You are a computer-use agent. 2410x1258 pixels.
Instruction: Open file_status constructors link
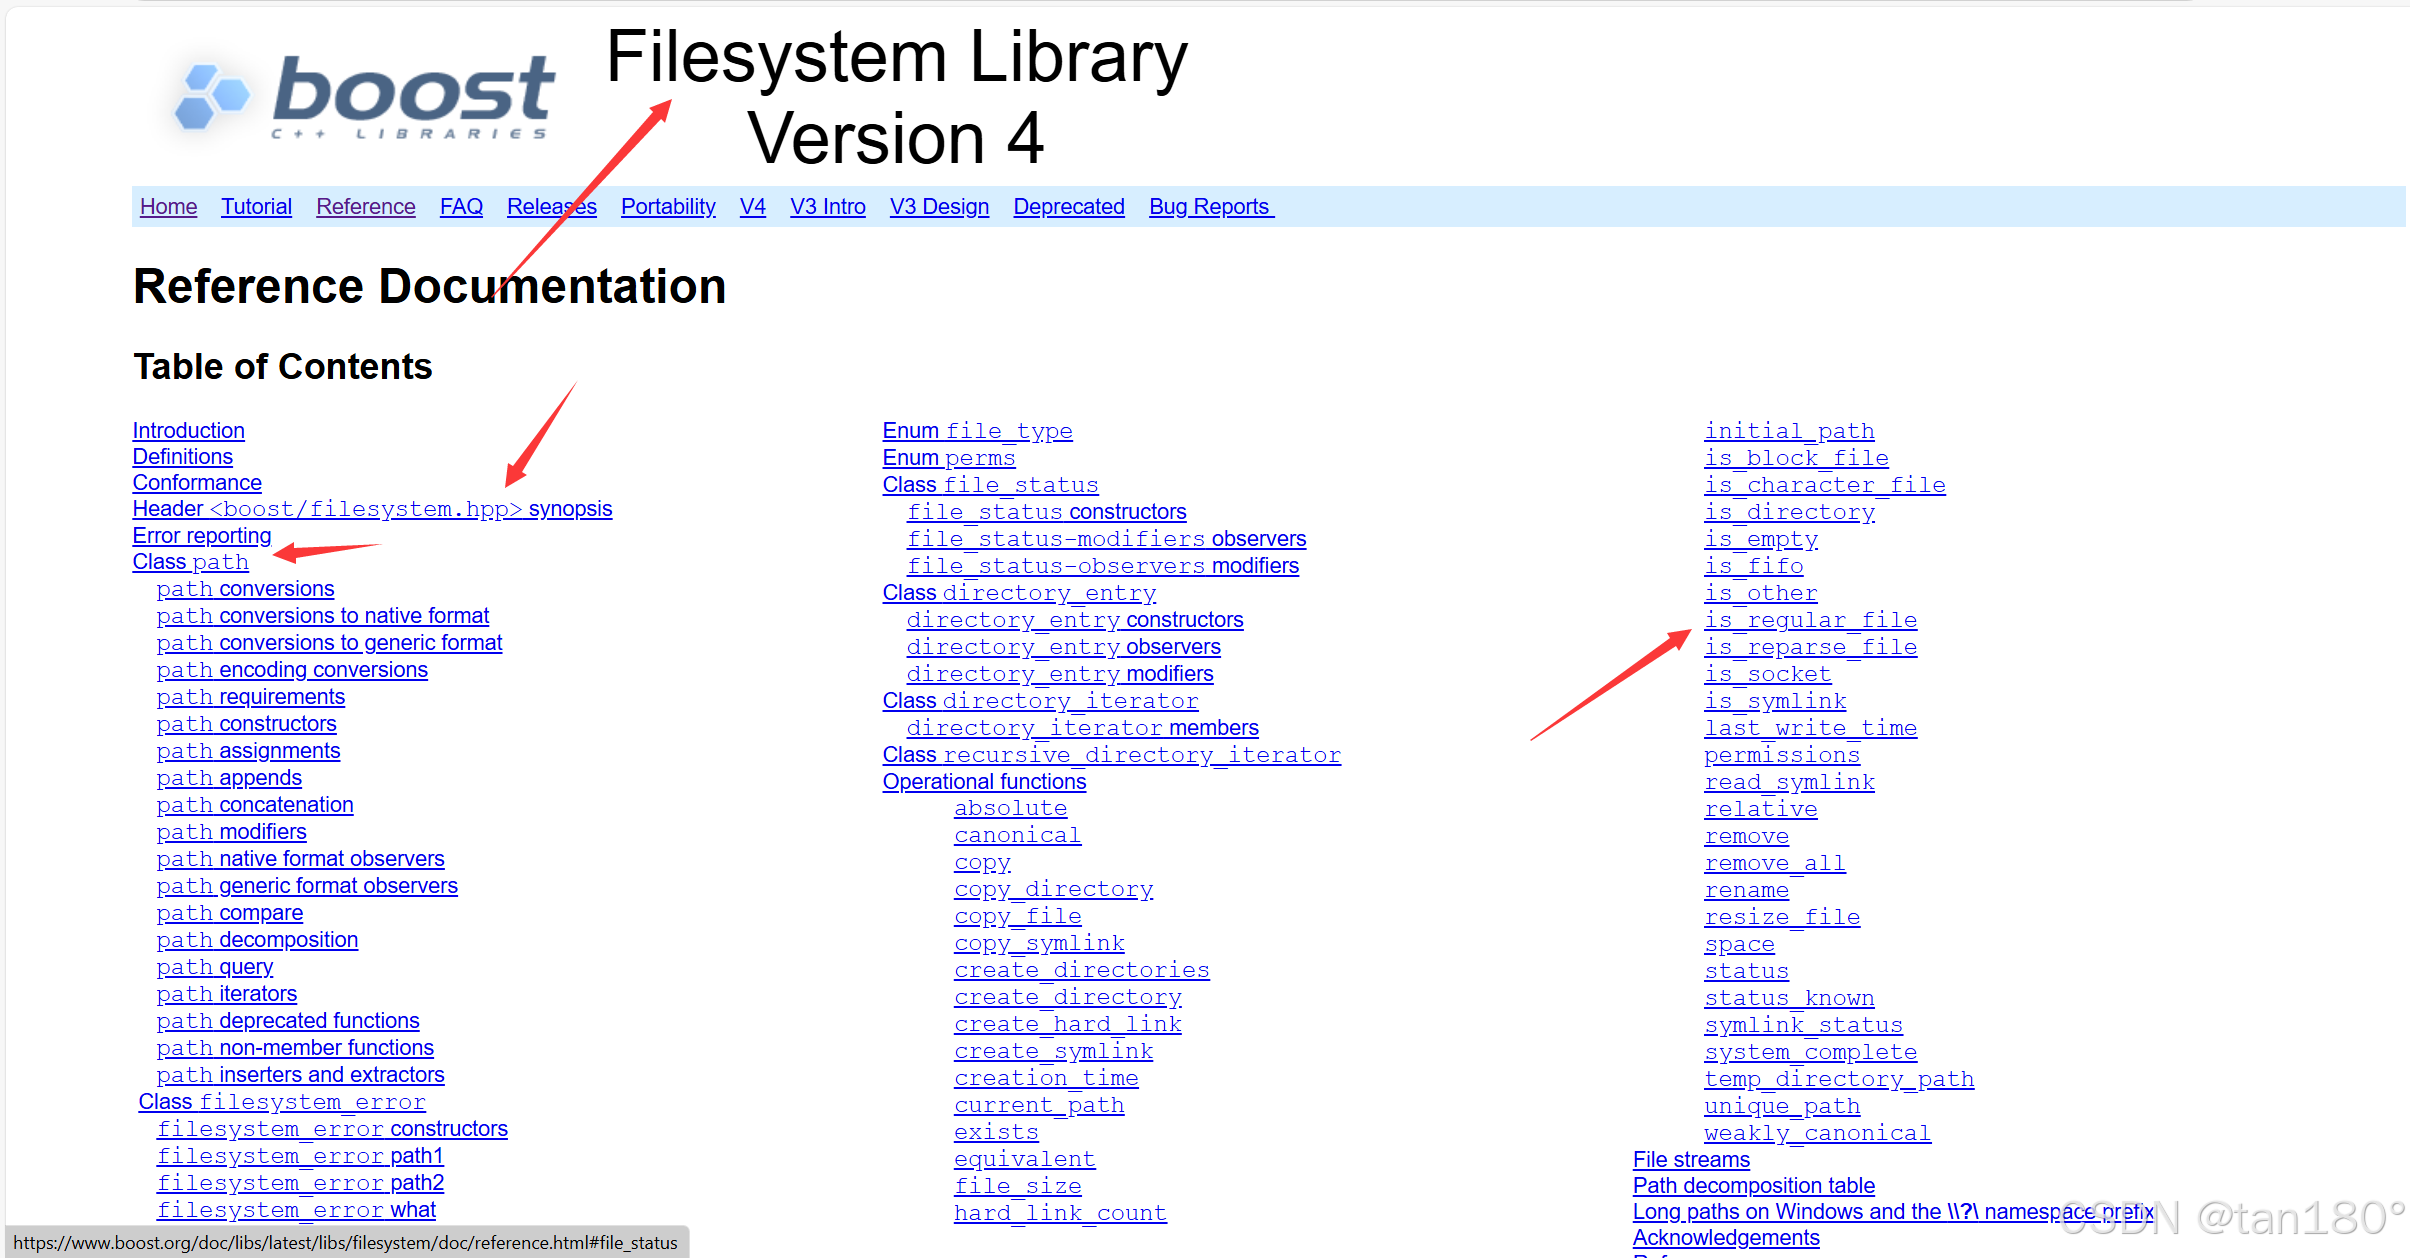tap(1047, 512)
